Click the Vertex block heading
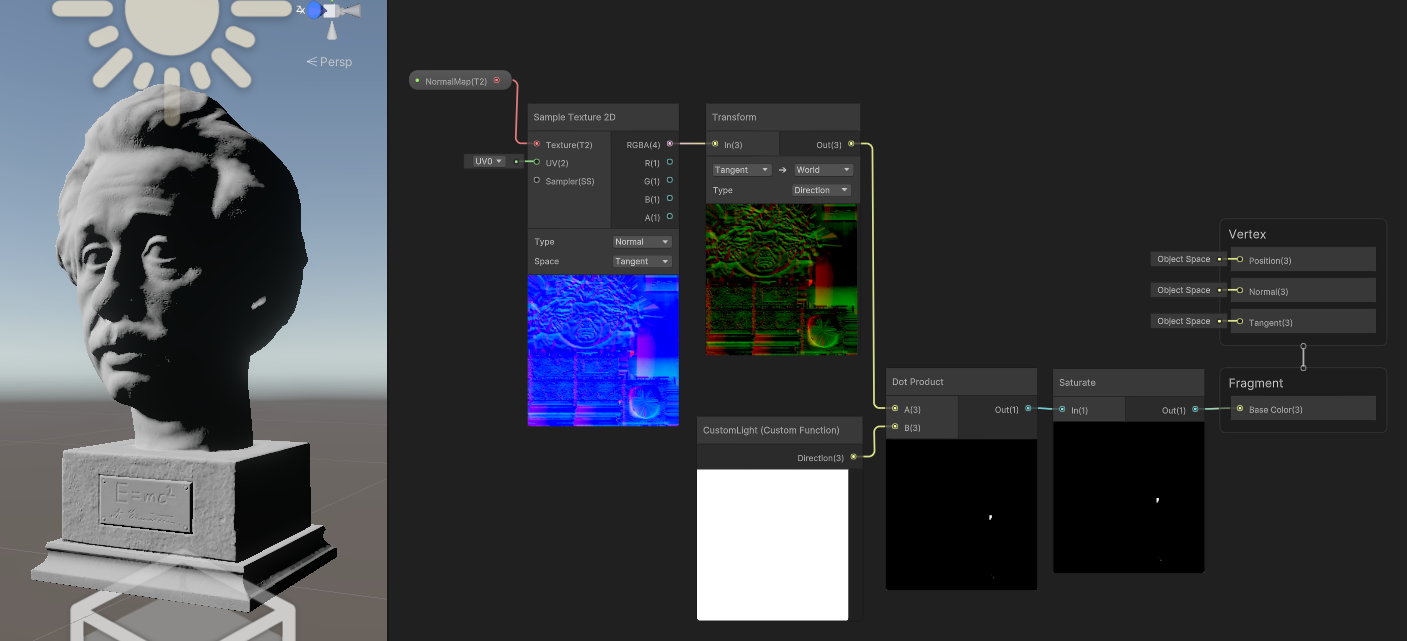This screenshot has width=1407, height=641. coord(1247,234)
